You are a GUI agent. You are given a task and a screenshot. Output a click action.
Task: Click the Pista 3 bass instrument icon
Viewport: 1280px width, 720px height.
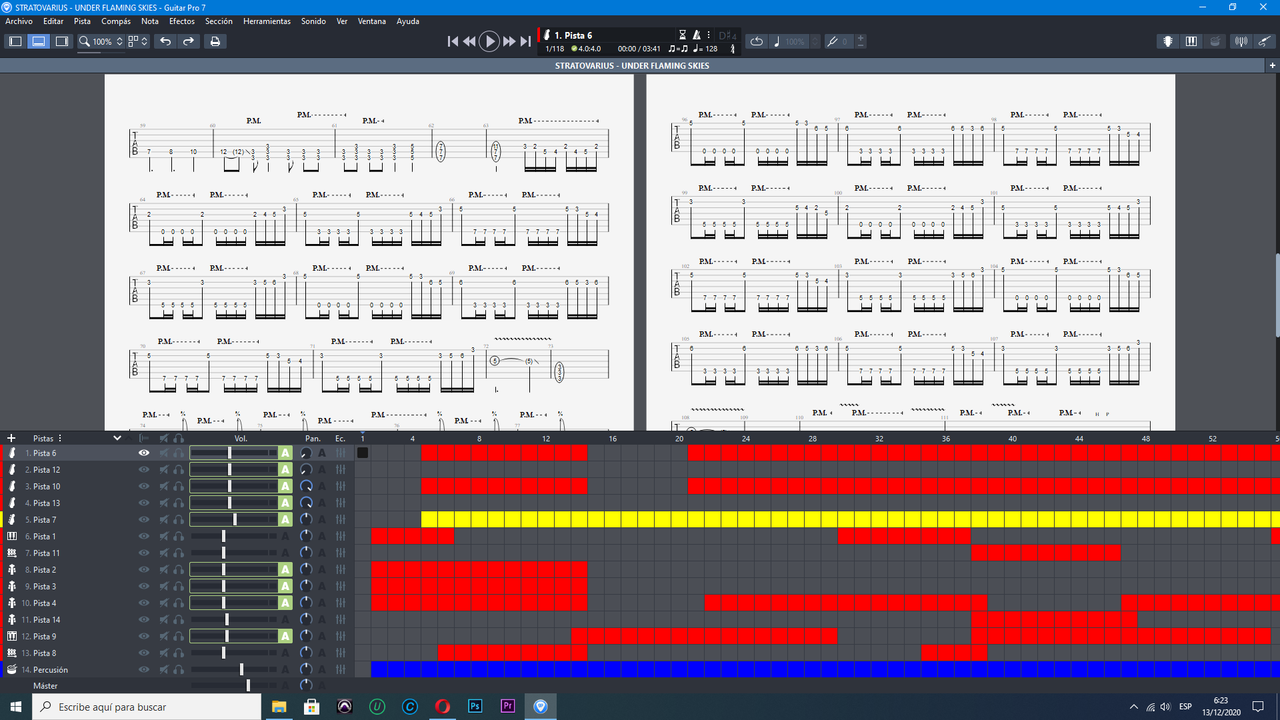[13, 586]
